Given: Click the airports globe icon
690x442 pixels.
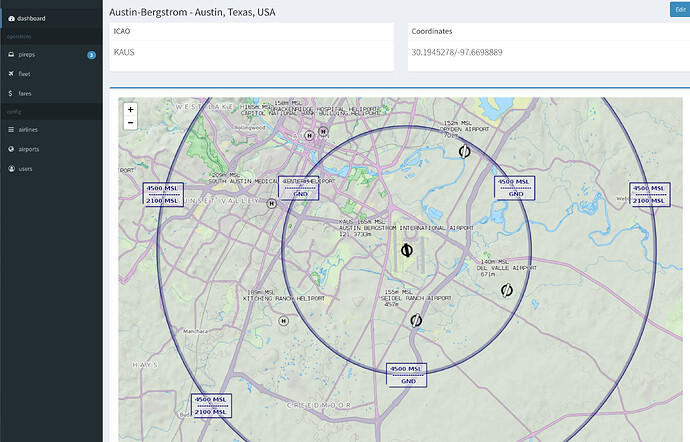Looking at the screenshot, I should click(11, 149).
